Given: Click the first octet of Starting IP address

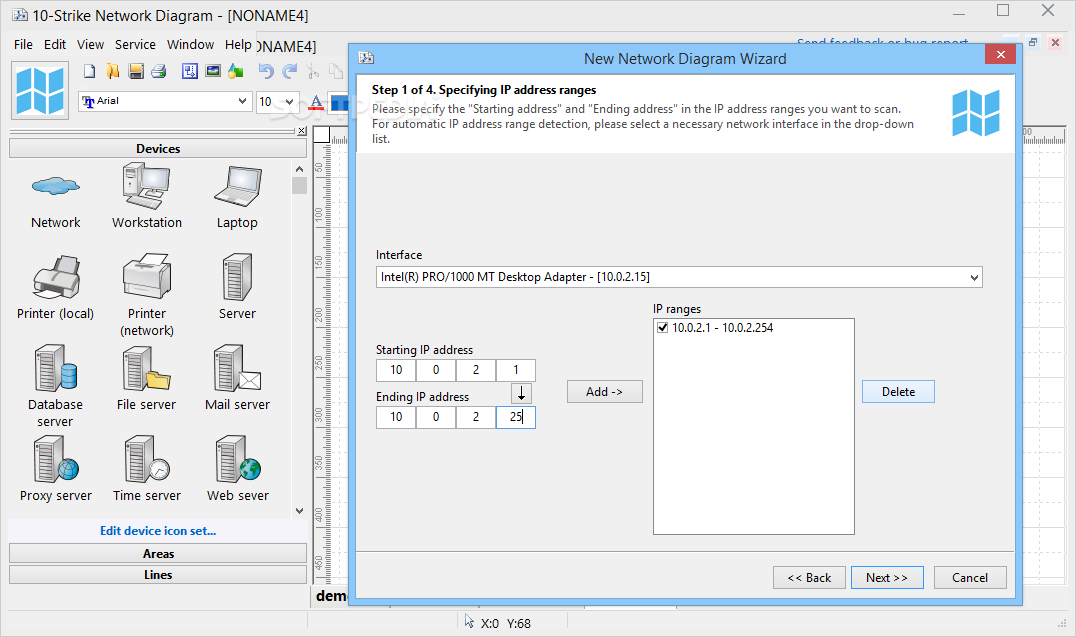Looking at the screenshot, I should pyautogui.click(x=396, y=370).
